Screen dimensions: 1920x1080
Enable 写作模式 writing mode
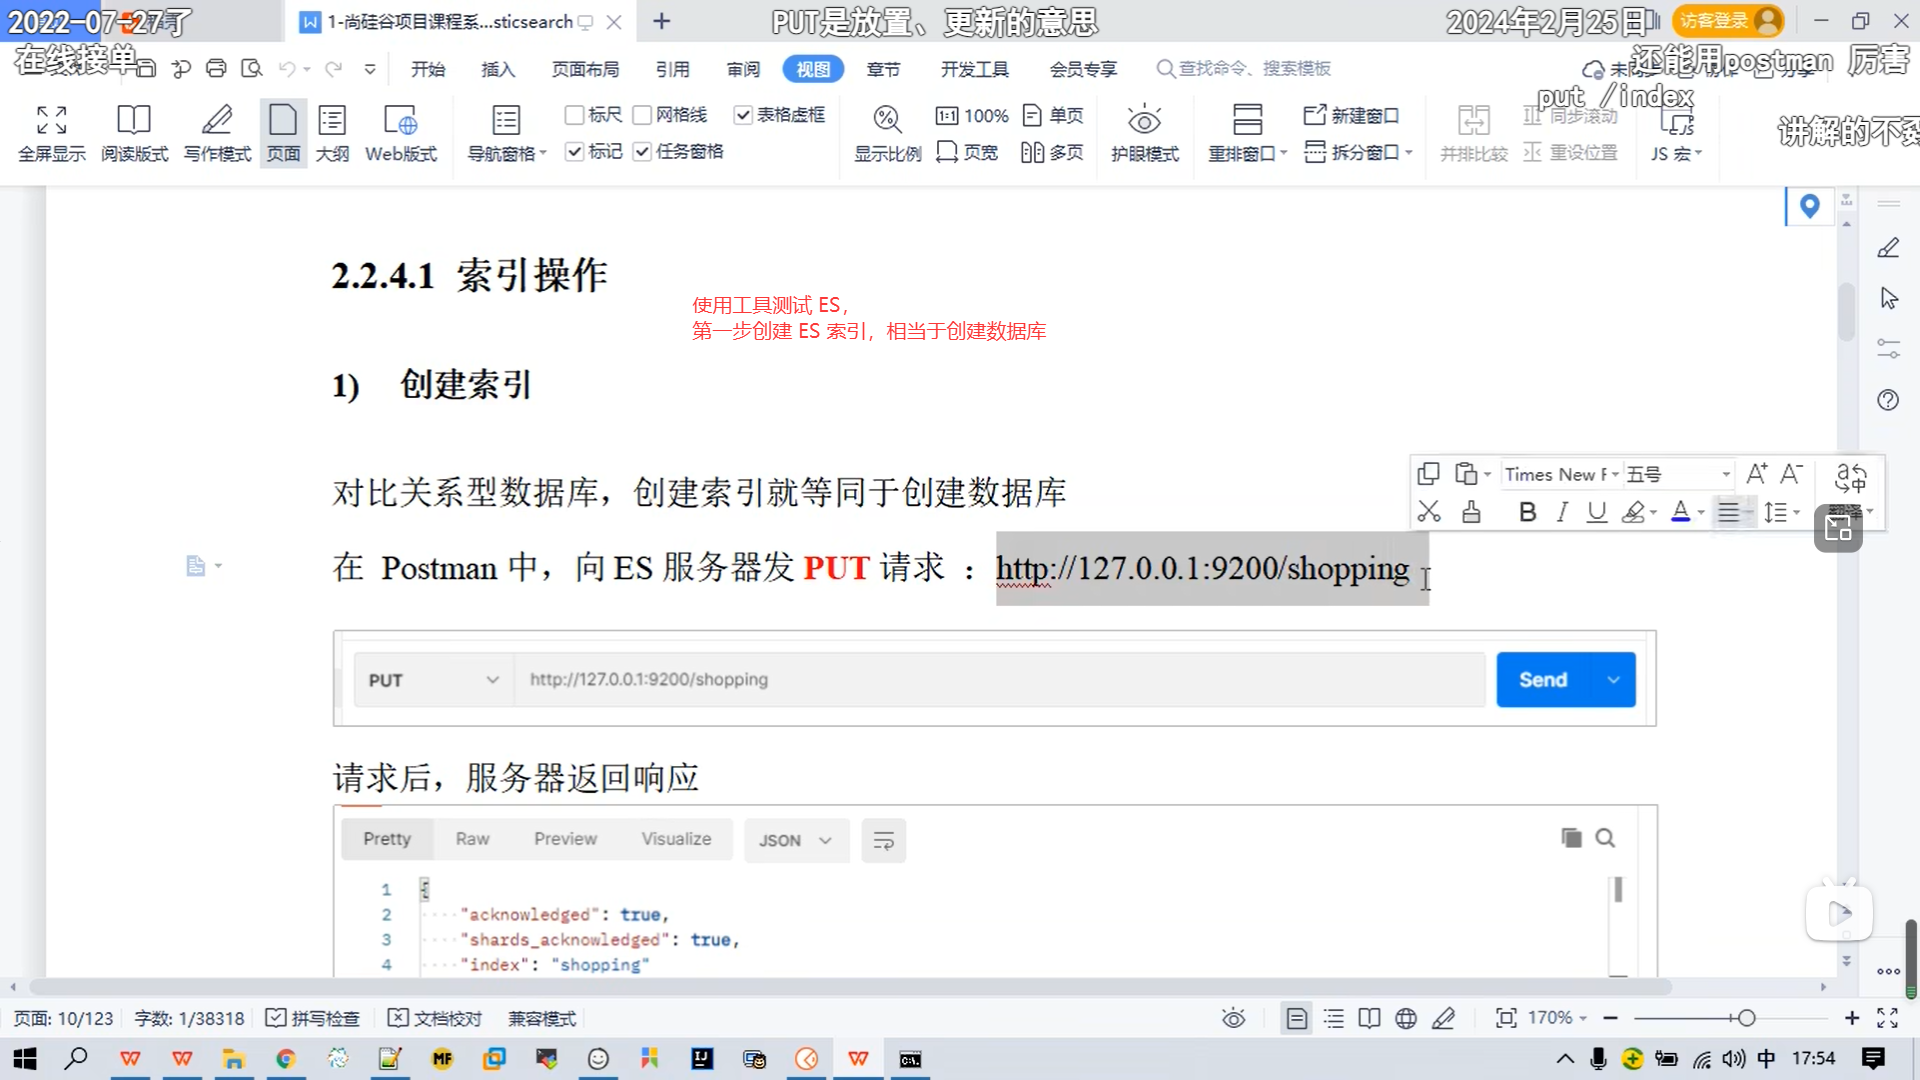click(217, 121)
